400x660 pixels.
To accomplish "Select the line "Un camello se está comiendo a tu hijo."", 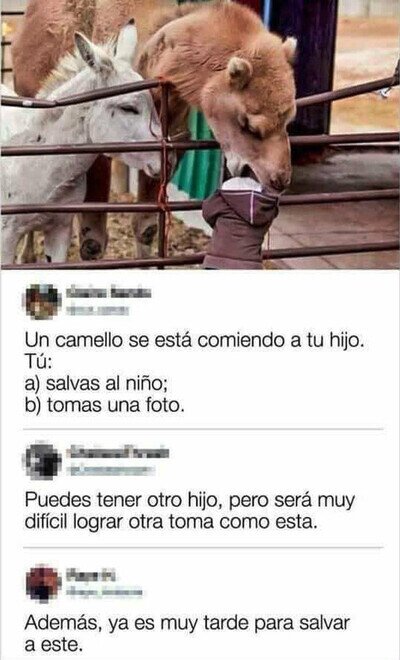I will pos(194,340).
